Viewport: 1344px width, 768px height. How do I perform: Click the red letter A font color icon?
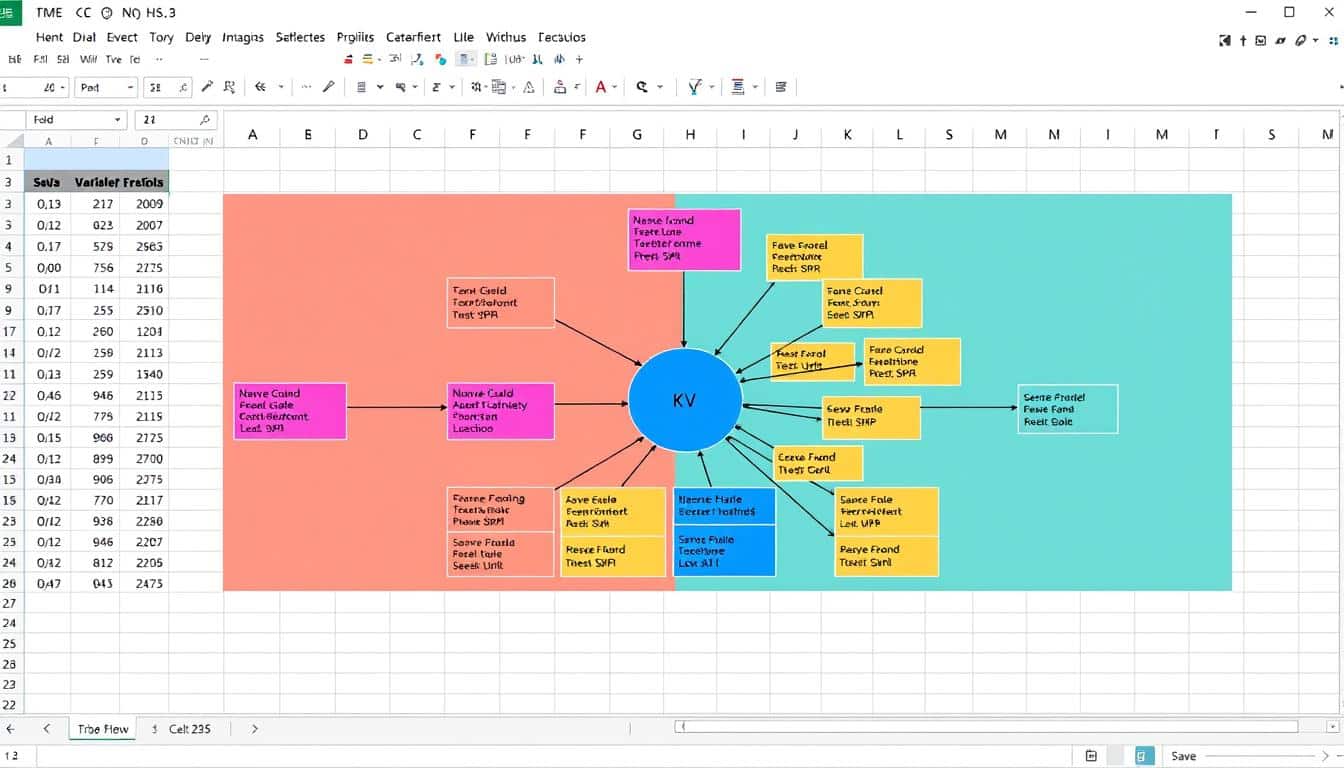click(x=601, y=87)
